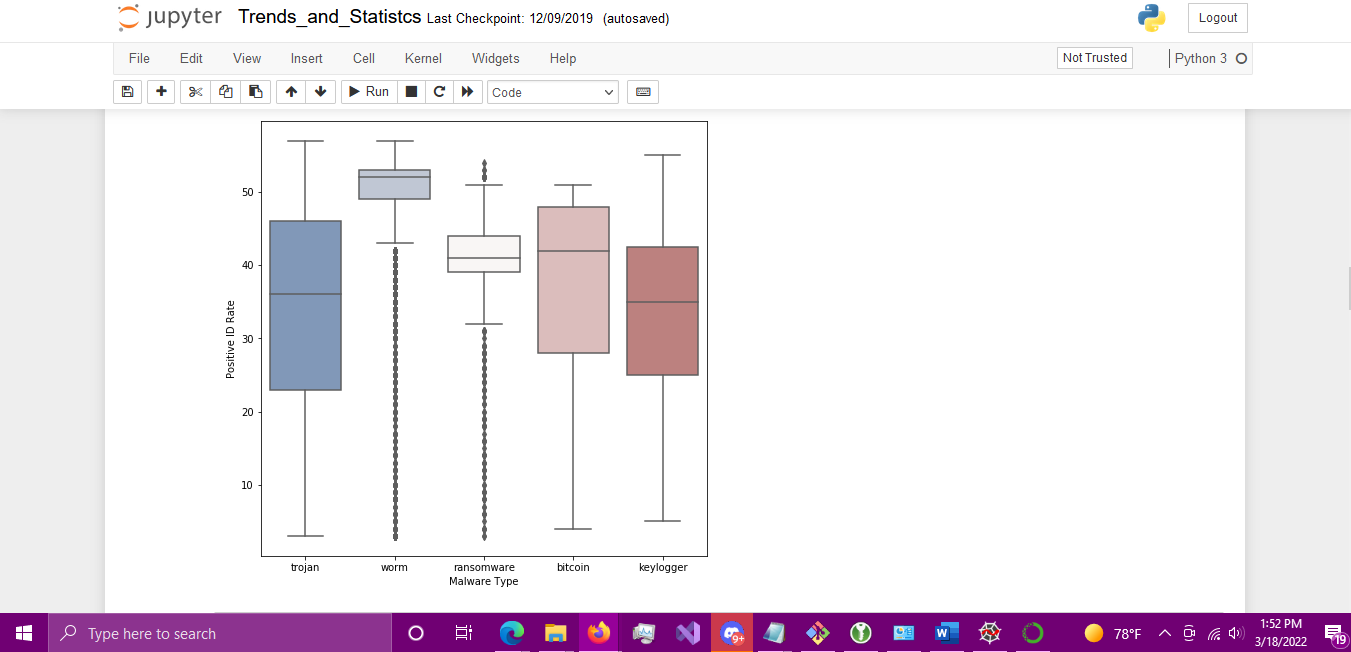
Task: Open Task View in taskbar
Action: point(464,633)
